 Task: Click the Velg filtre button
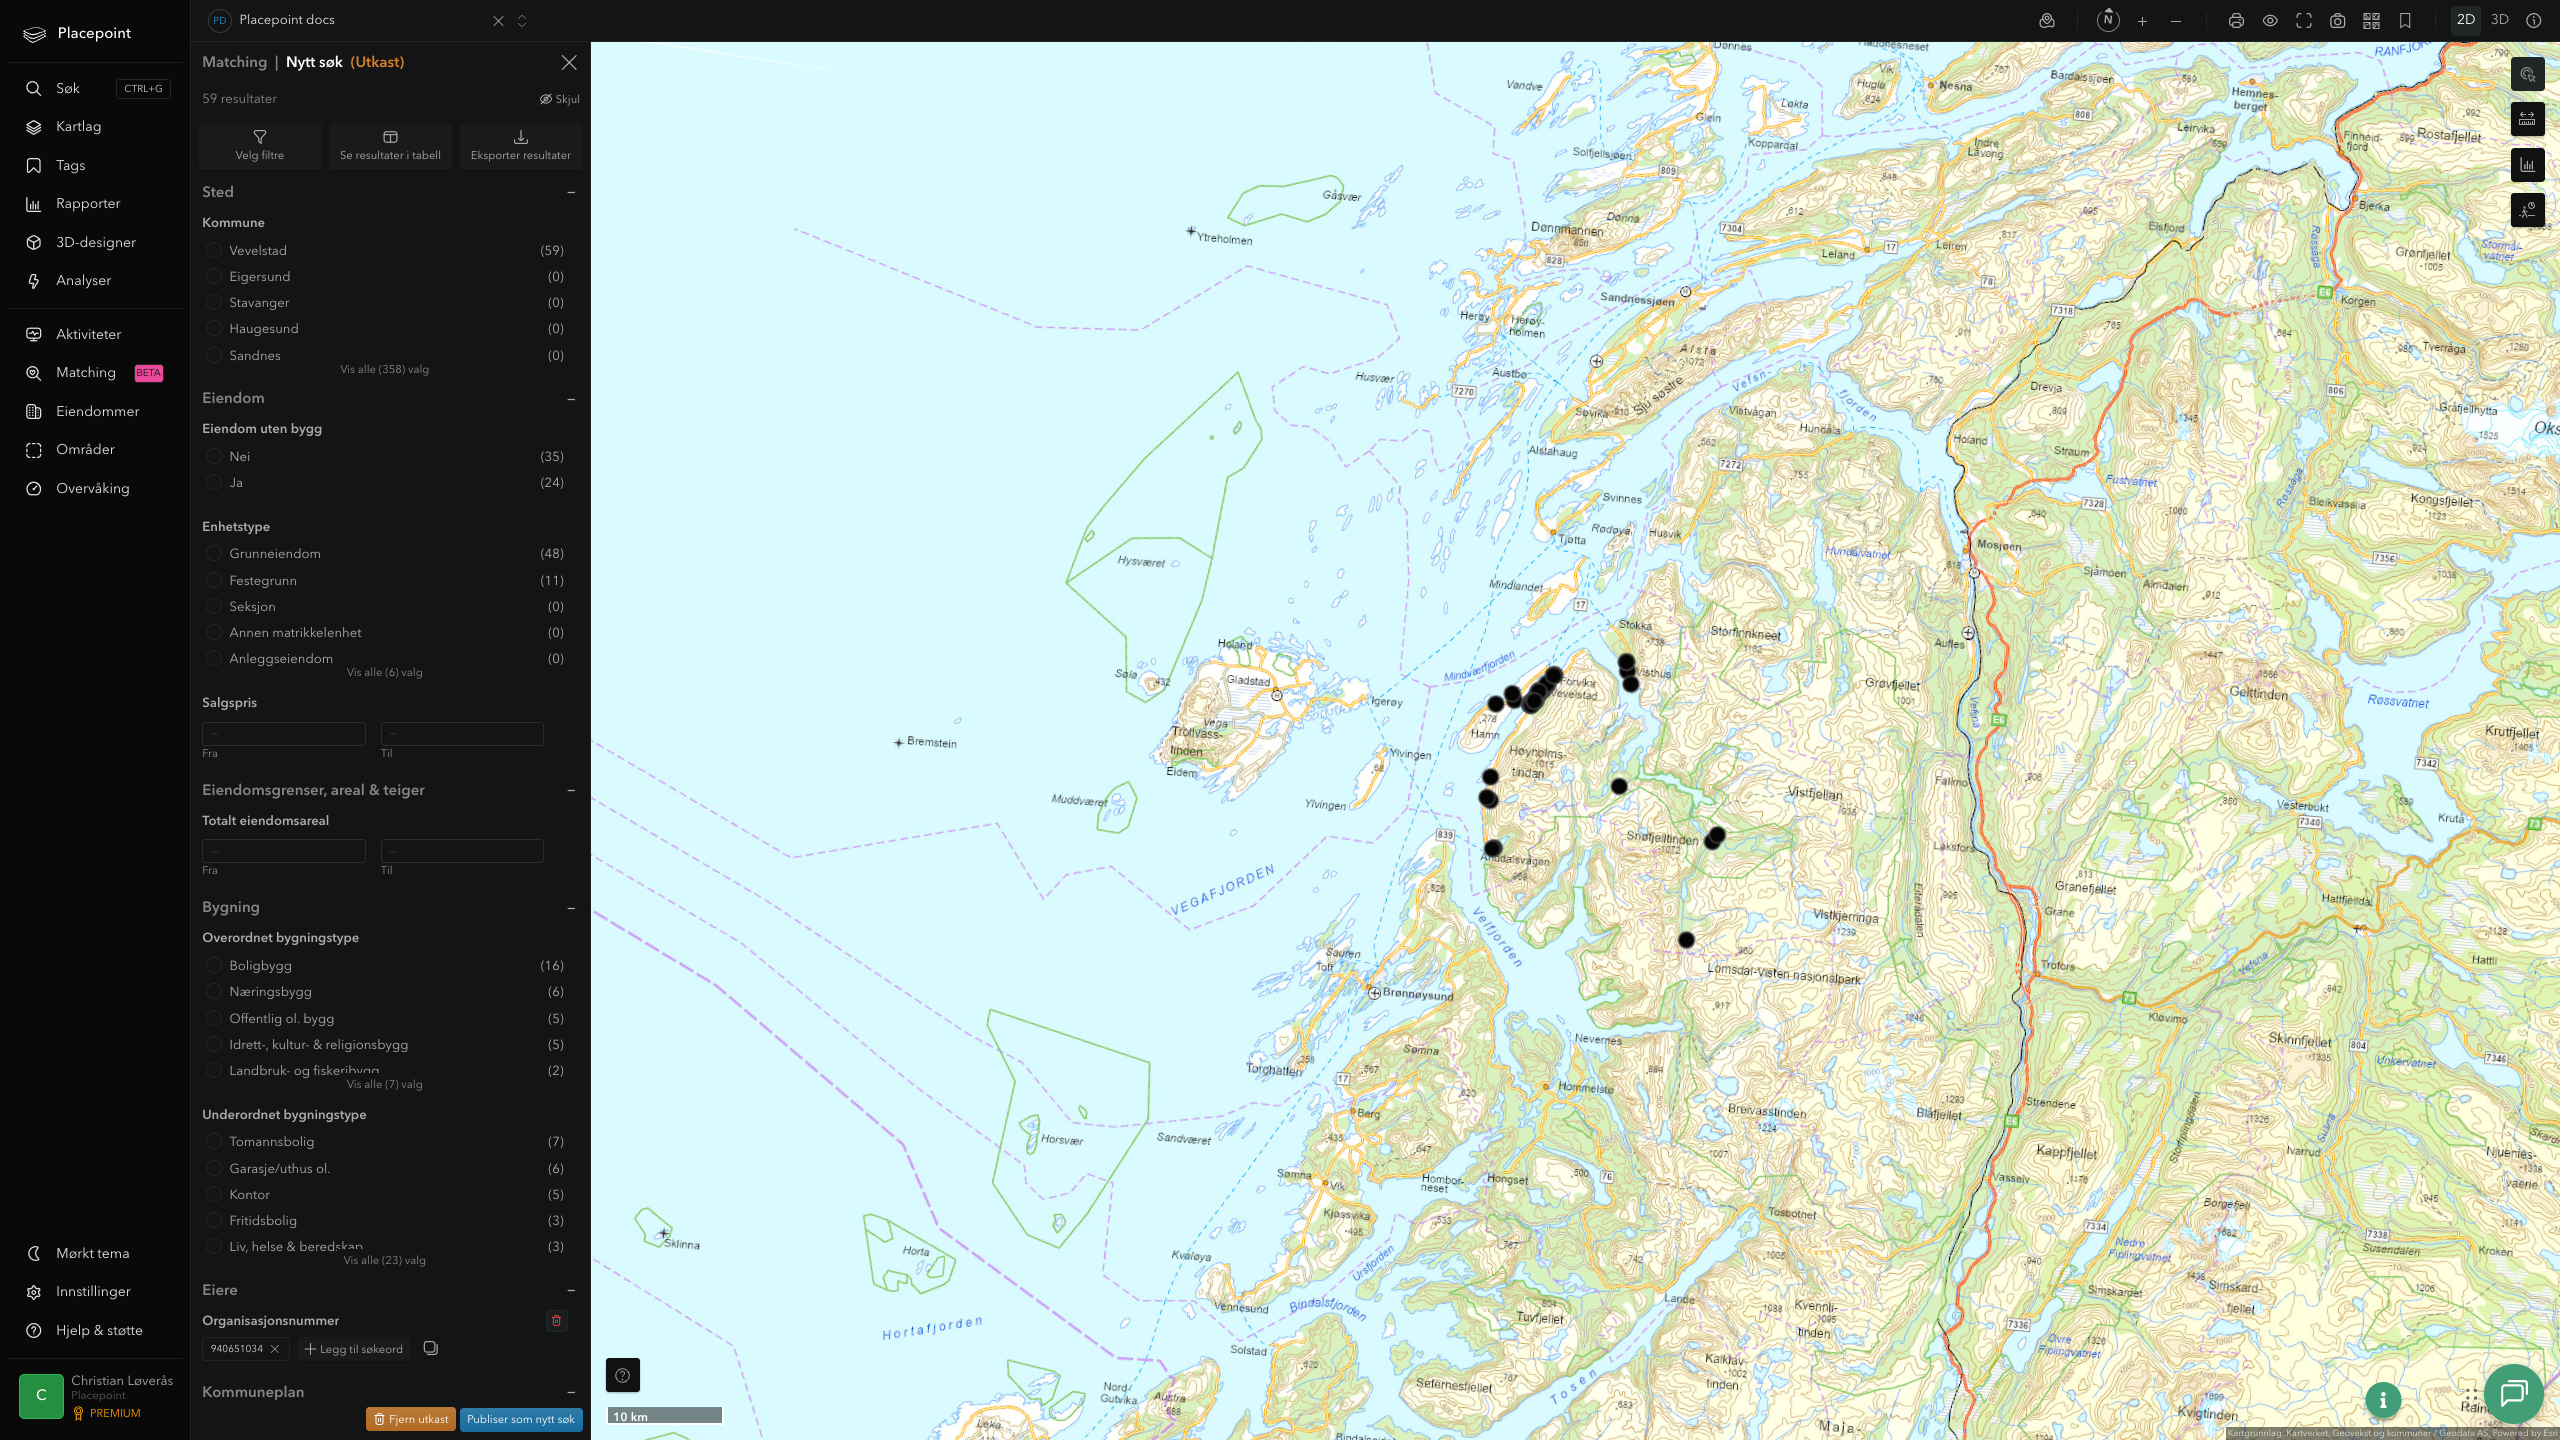[x=260, y=146]
